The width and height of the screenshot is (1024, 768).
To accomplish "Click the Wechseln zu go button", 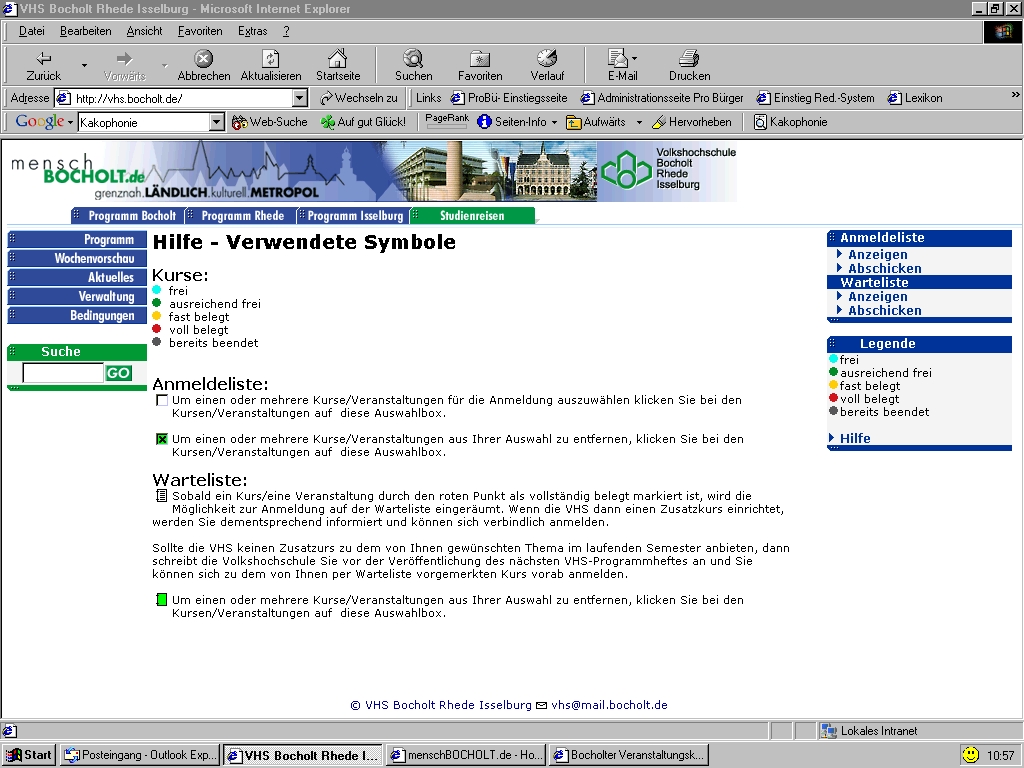I will tap(359, 98).
